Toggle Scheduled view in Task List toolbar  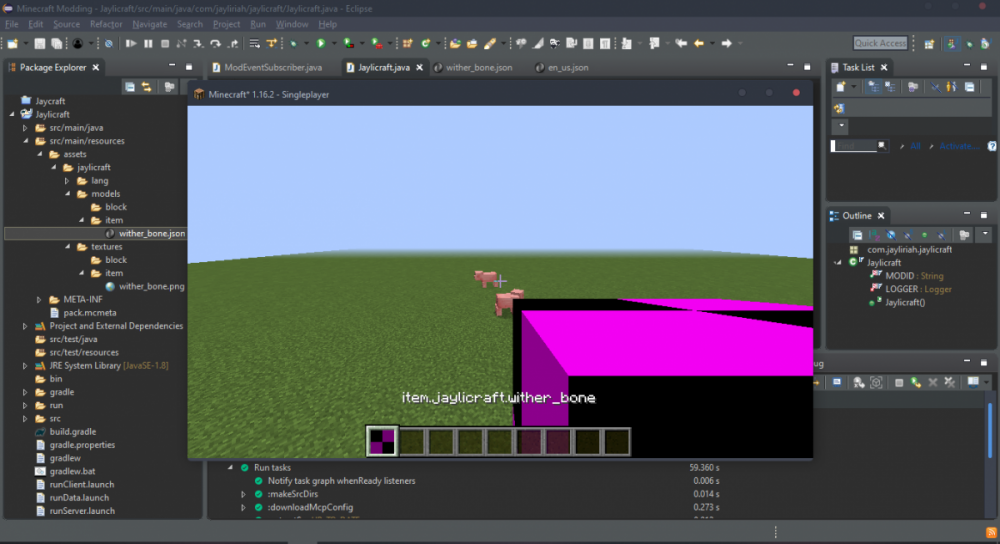click(x=890, y=87)
